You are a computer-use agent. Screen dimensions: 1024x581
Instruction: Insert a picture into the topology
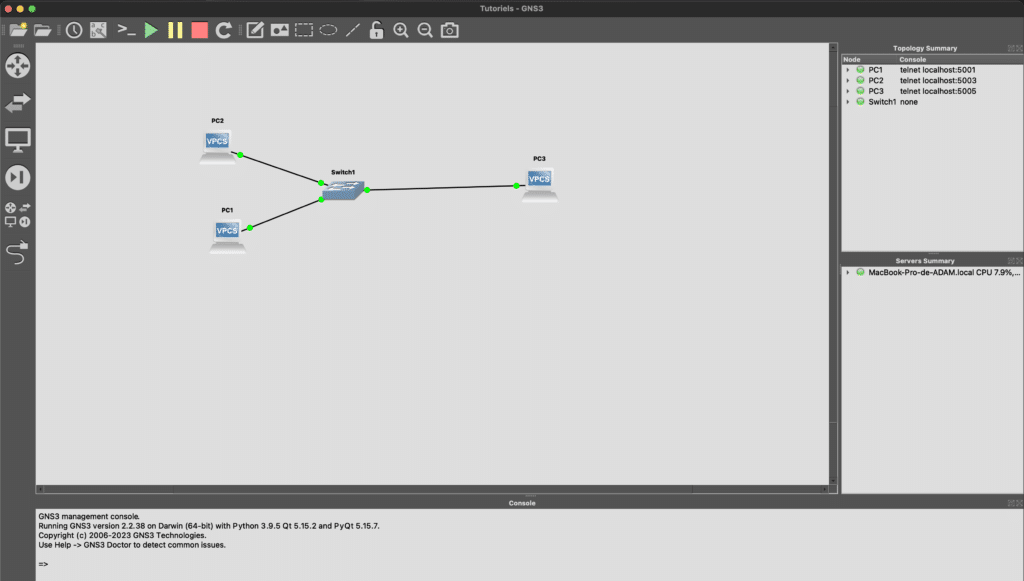pos(280,30)
